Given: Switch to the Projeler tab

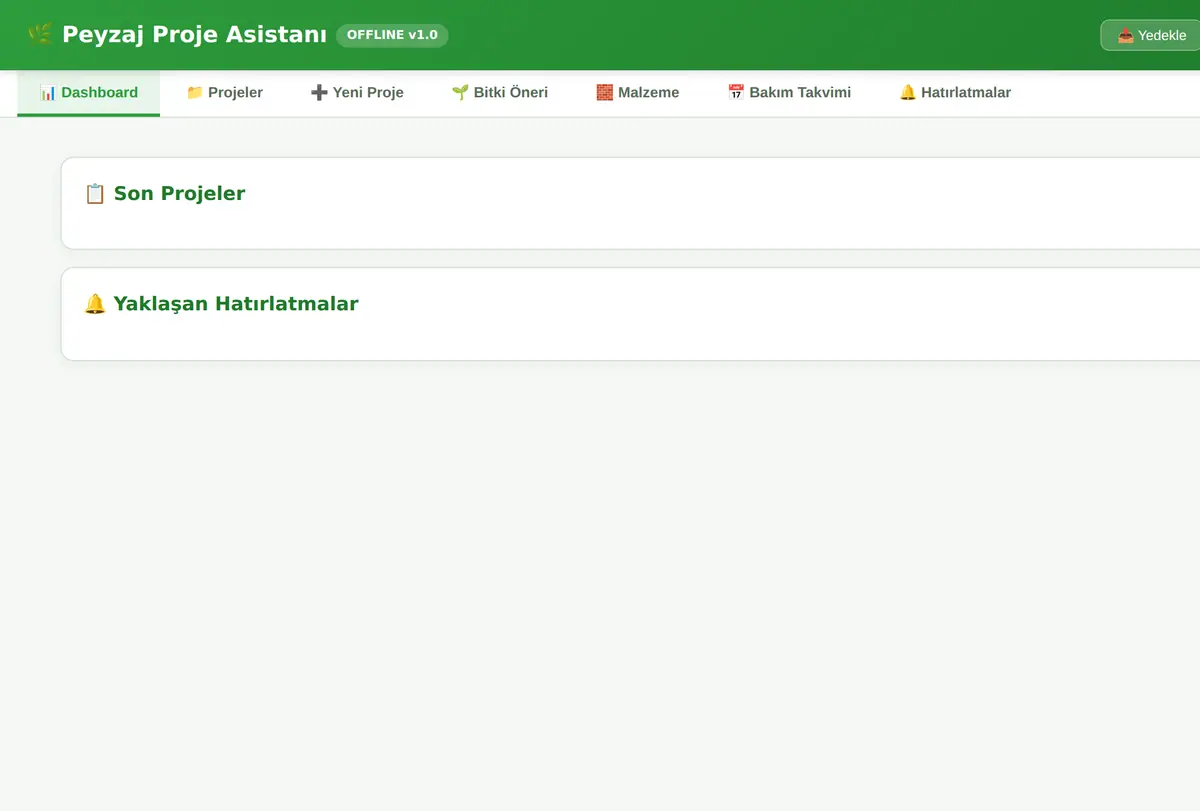Looking at the screenshot, I should [225, 93].
